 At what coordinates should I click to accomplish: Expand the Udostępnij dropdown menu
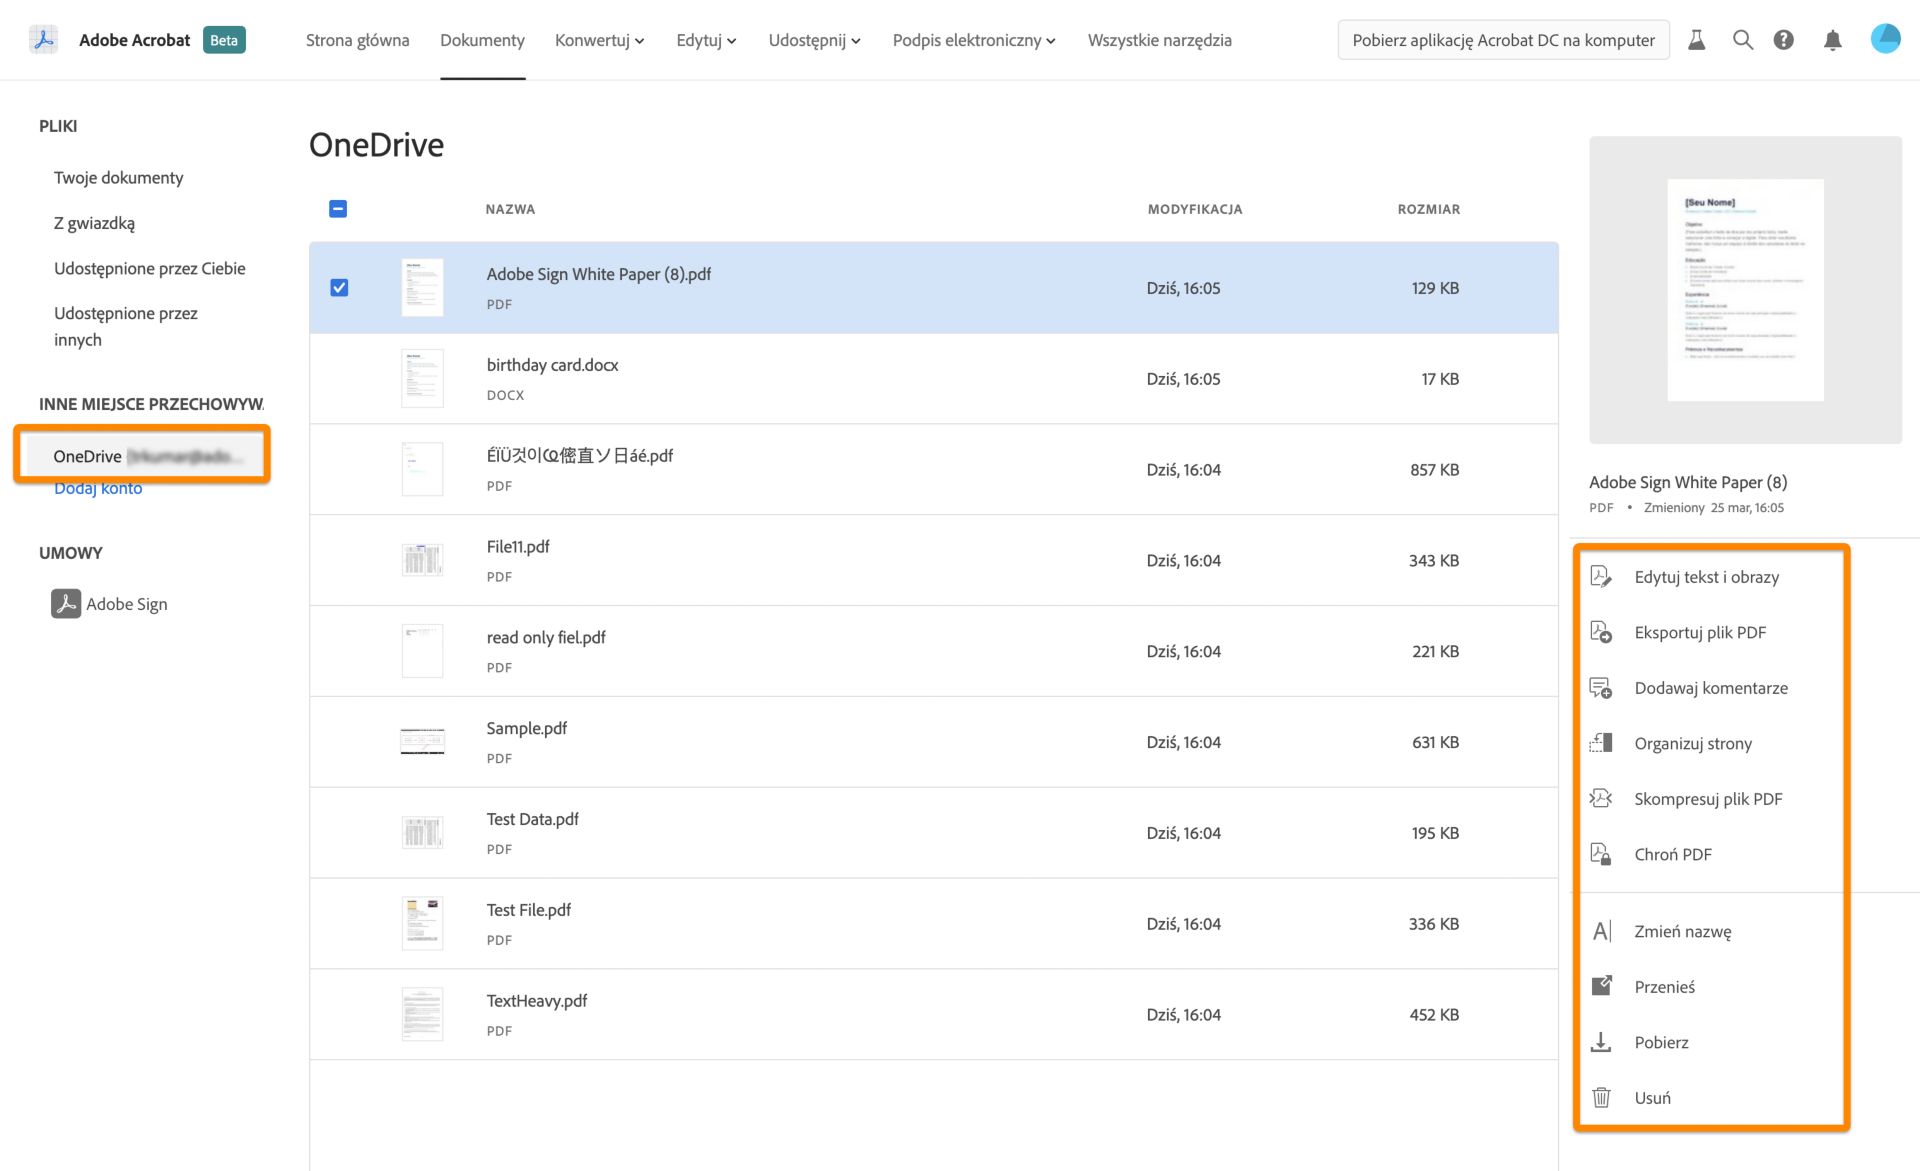pos(814,40)
